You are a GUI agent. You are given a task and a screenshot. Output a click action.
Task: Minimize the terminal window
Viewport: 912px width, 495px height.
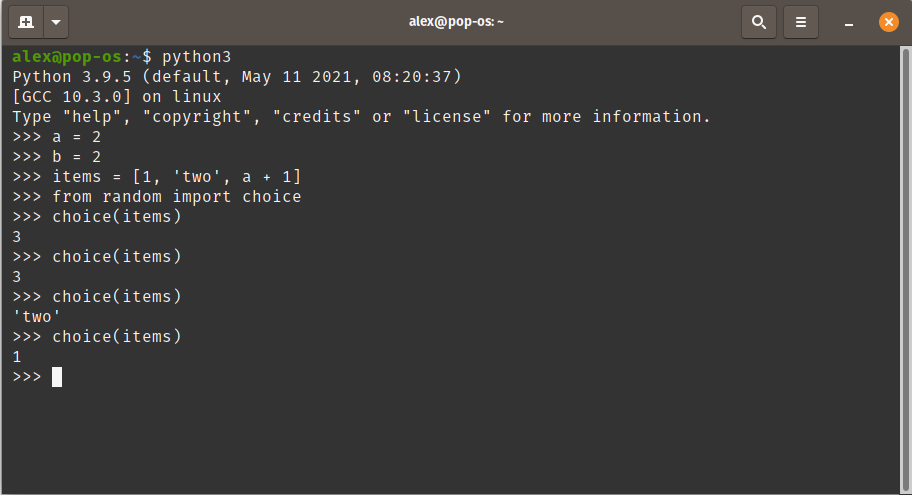pyautogui.click(x=849, y=23)
